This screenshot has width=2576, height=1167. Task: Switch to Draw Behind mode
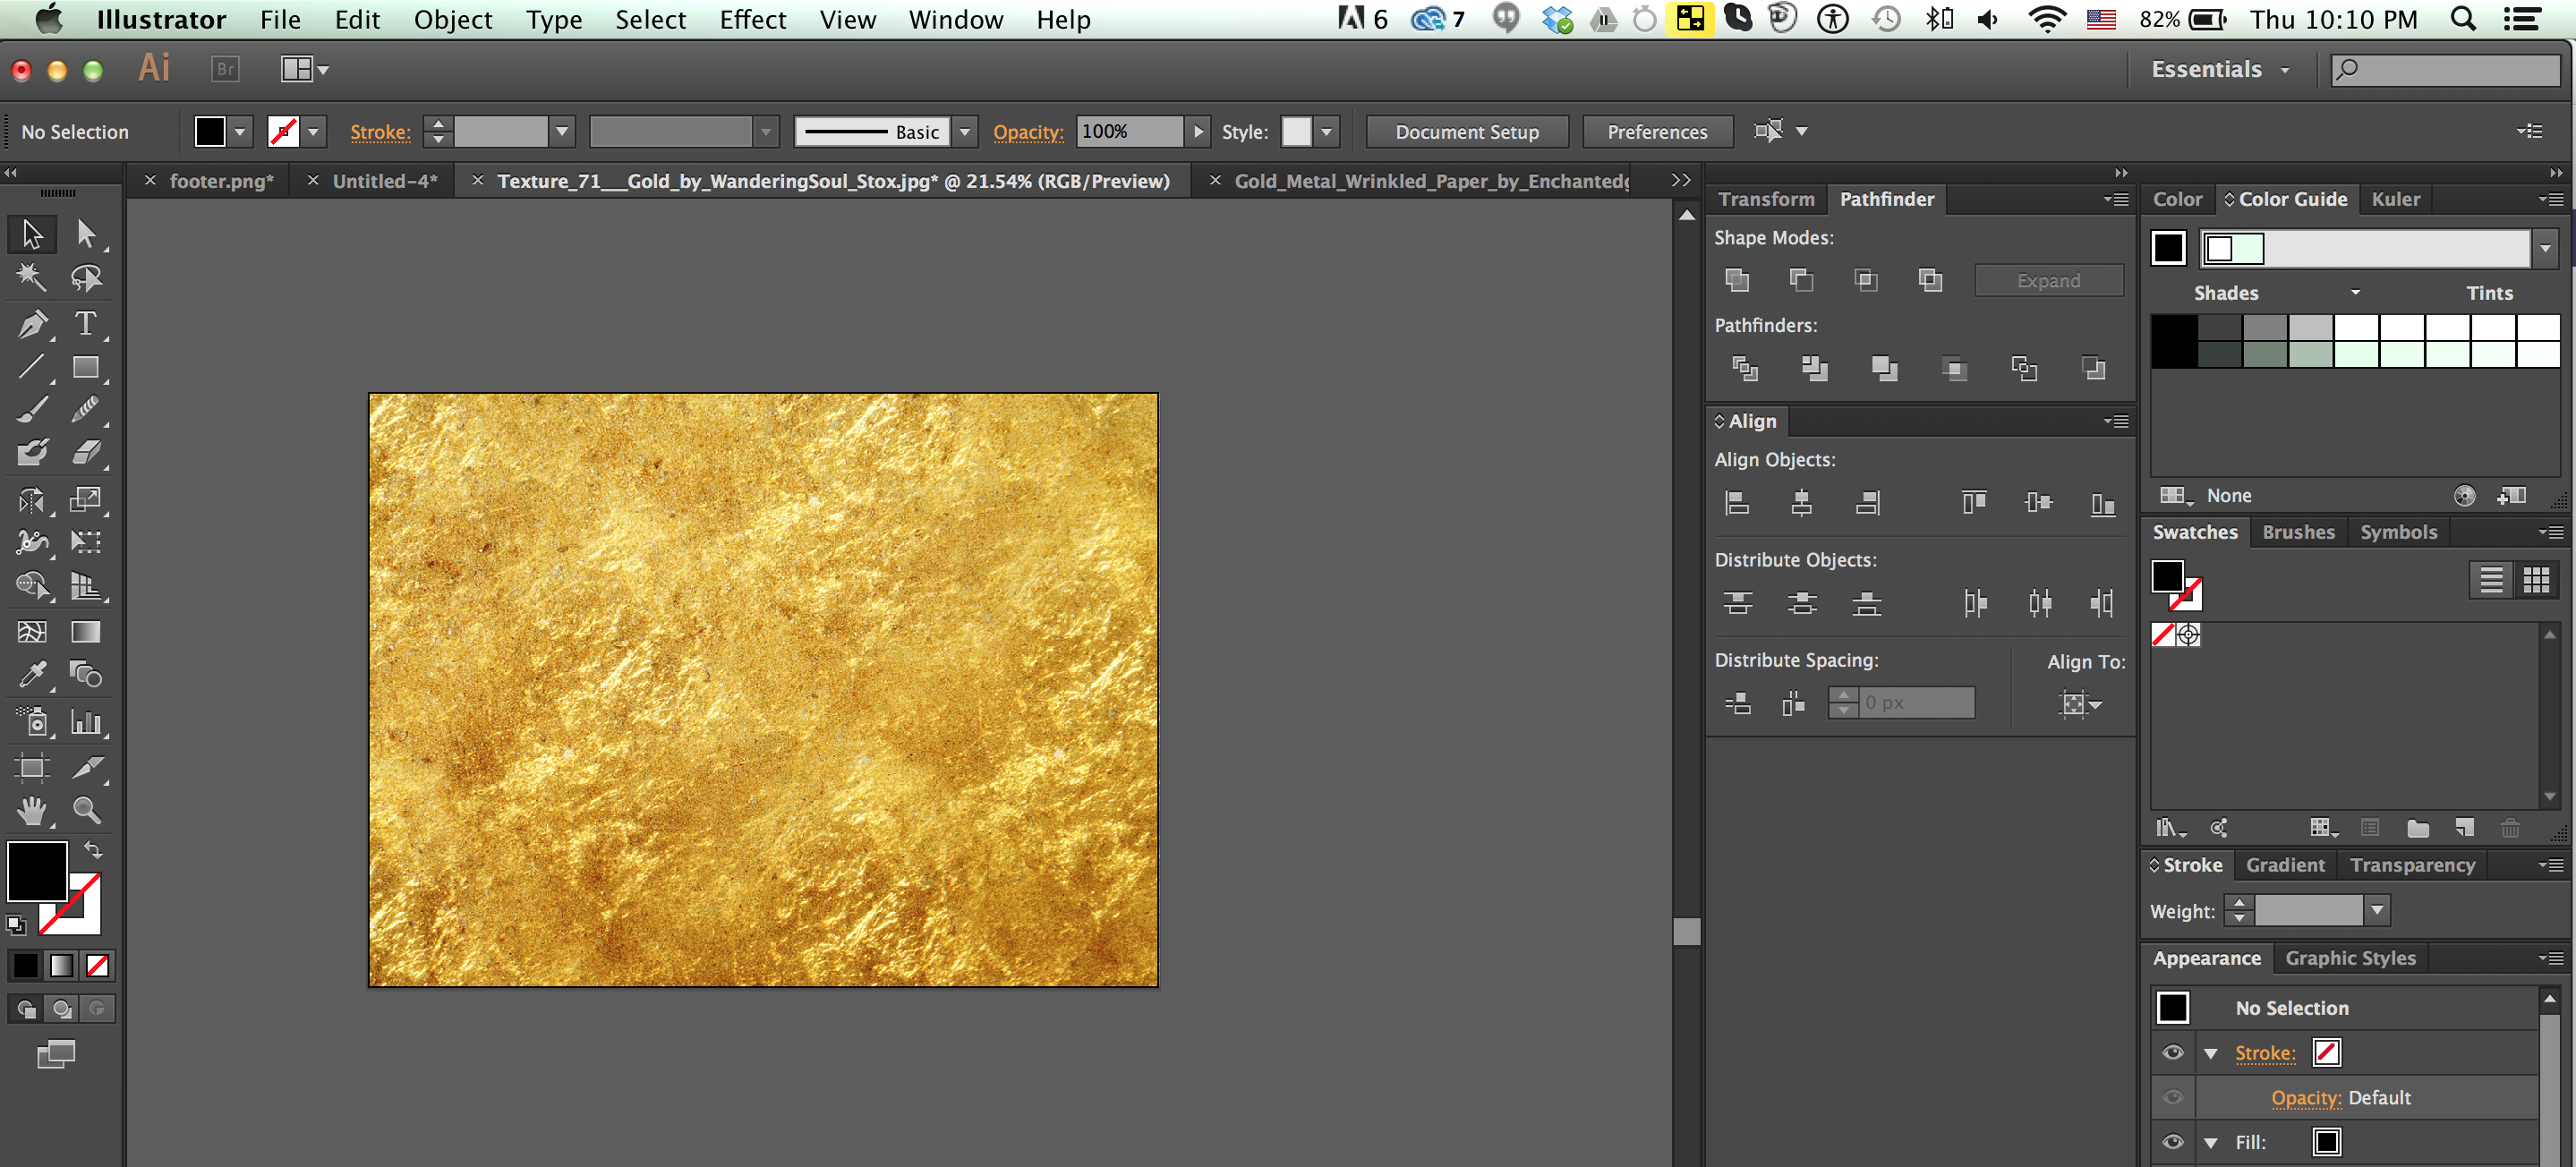pos(62,1009)
